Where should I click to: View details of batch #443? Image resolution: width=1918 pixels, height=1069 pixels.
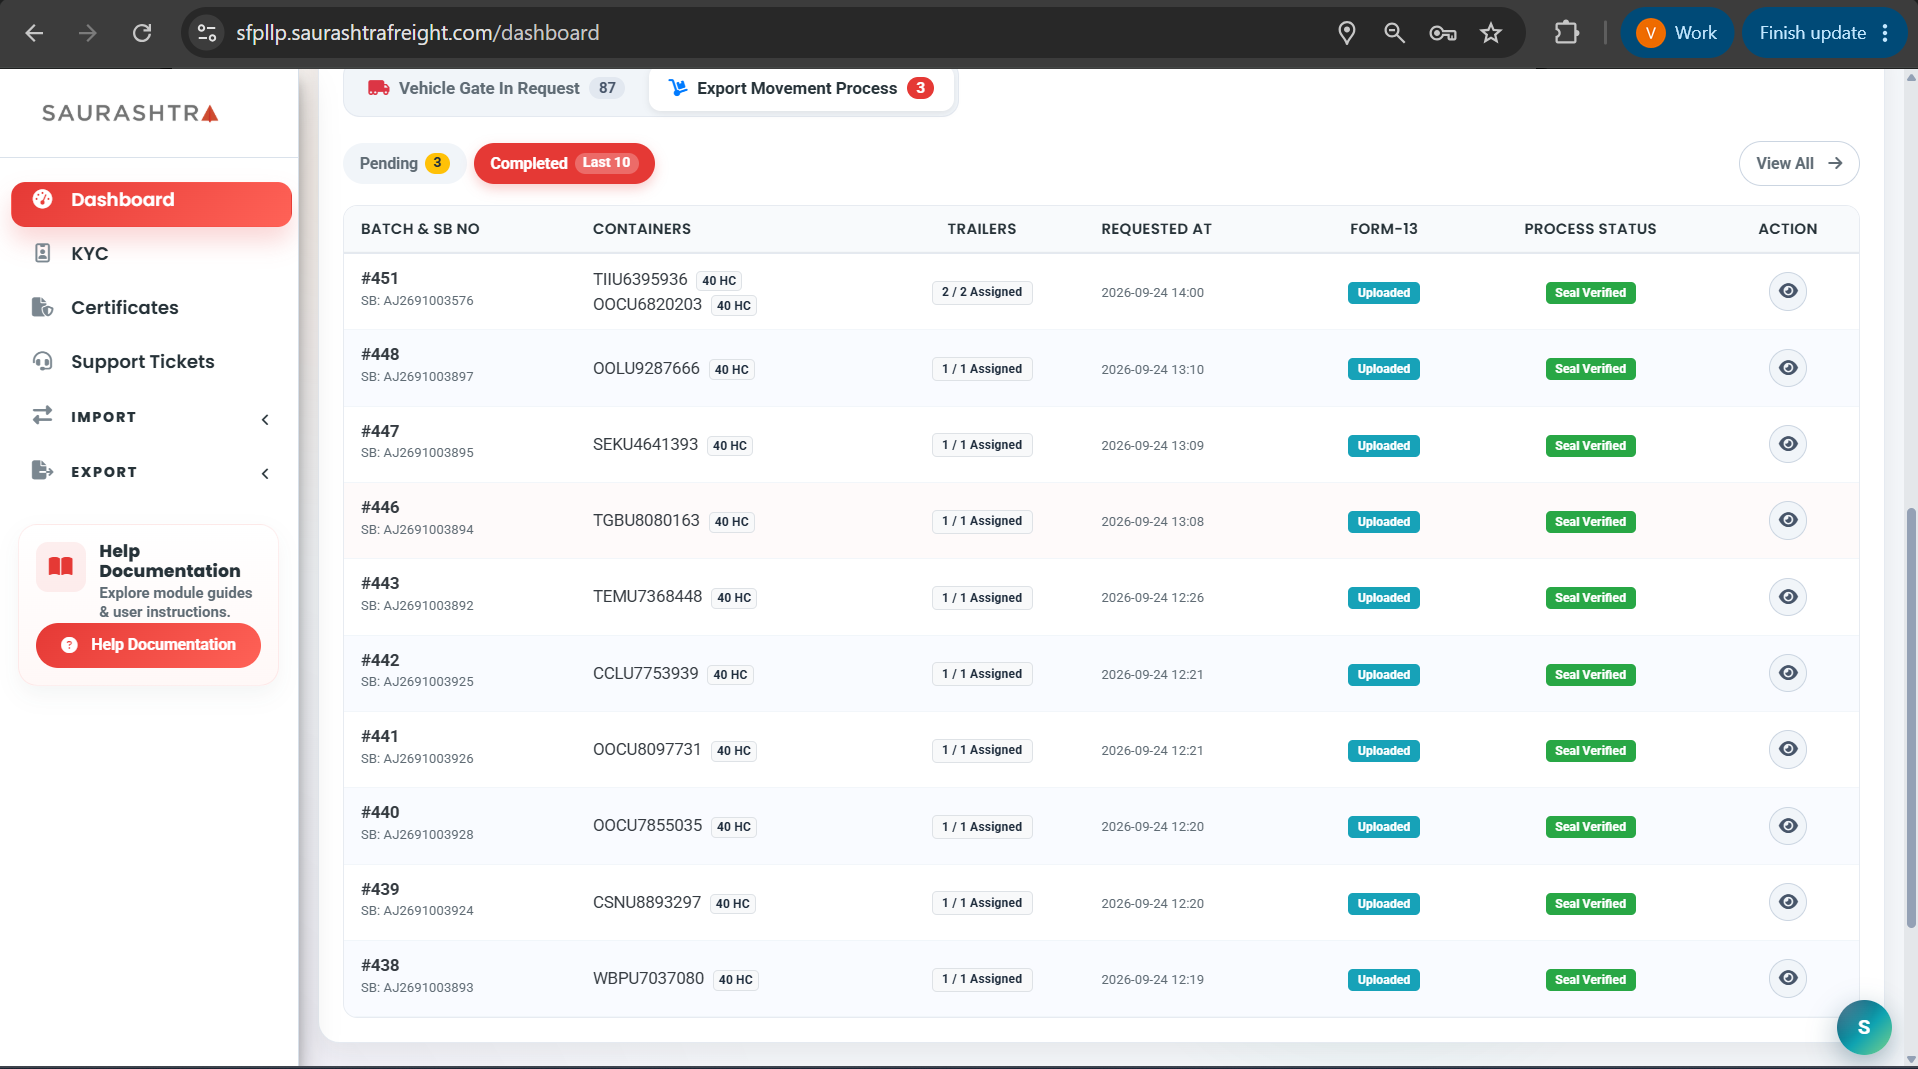1788,597
